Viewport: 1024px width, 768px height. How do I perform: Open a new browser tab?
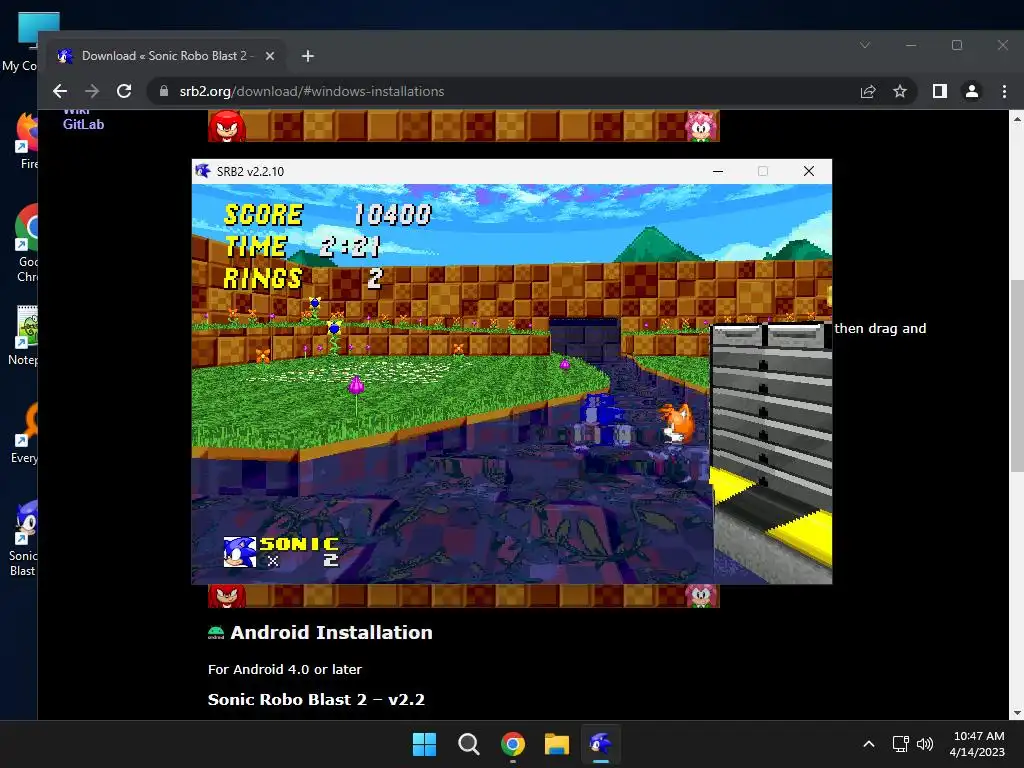click(x=308, y=56)
